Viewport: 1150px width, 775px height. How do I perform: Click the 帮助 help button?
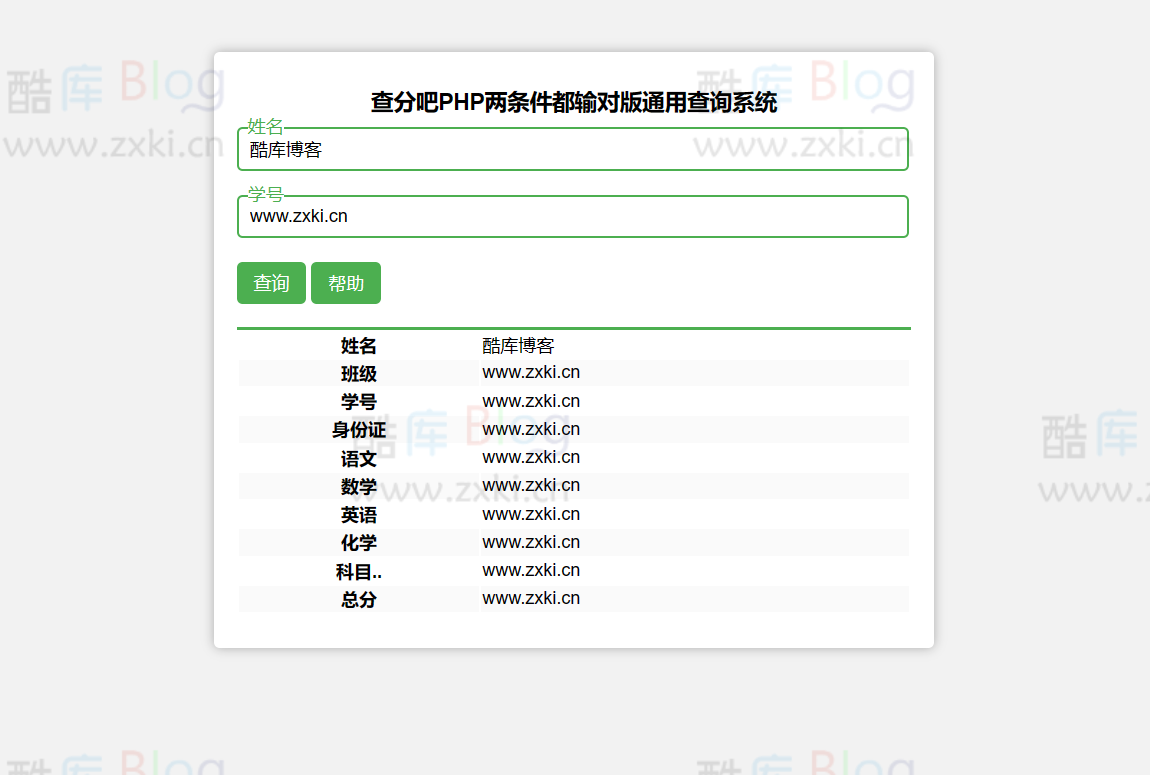pyautogui.click(x=346, y=283)
